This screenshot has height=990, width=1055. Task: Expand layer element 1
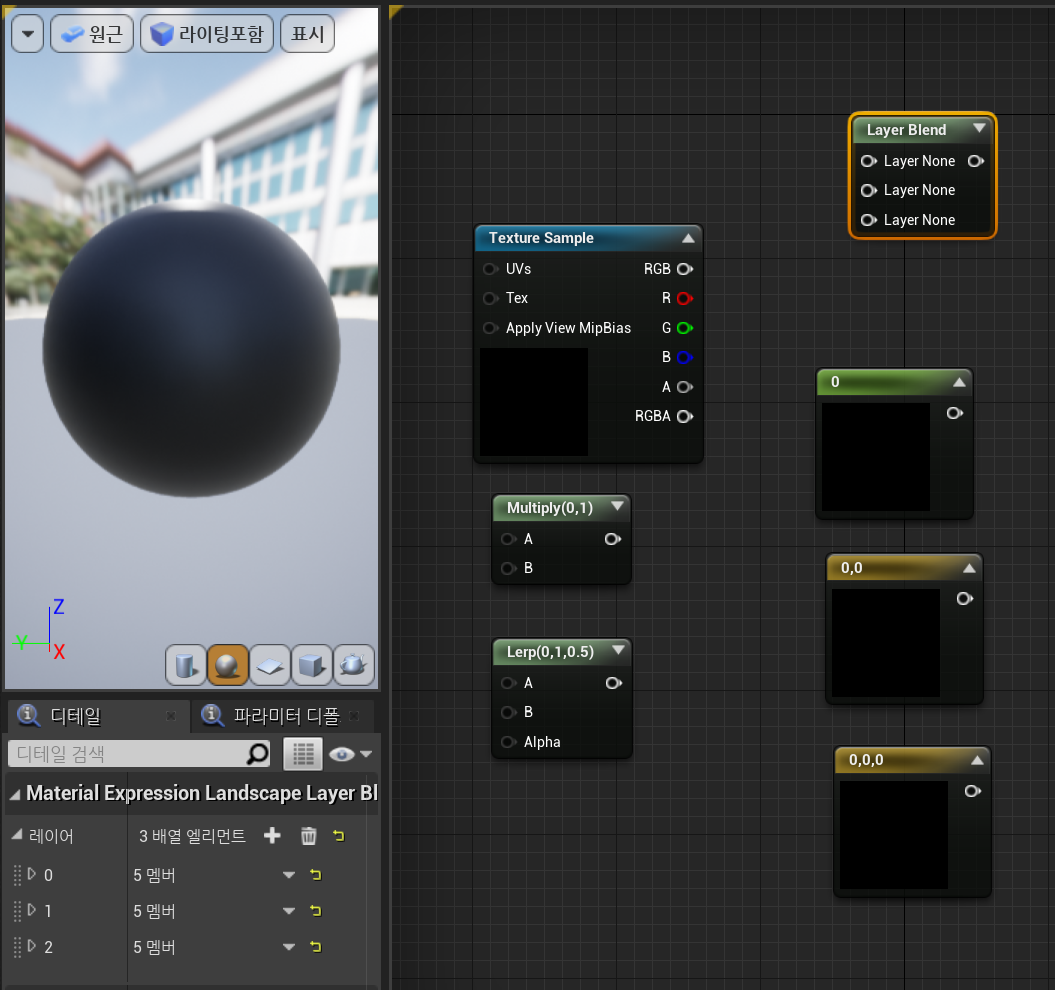(32, 910)
